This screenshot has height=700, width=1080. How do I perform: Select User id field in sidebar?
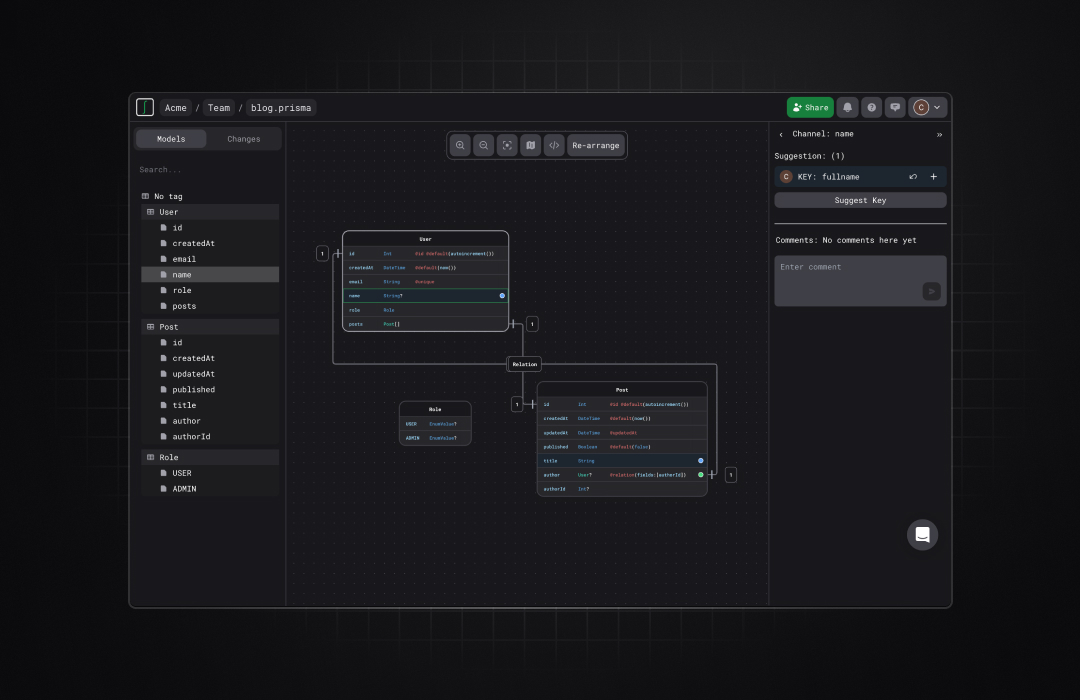pyautogui.click(x=210, y=228)
